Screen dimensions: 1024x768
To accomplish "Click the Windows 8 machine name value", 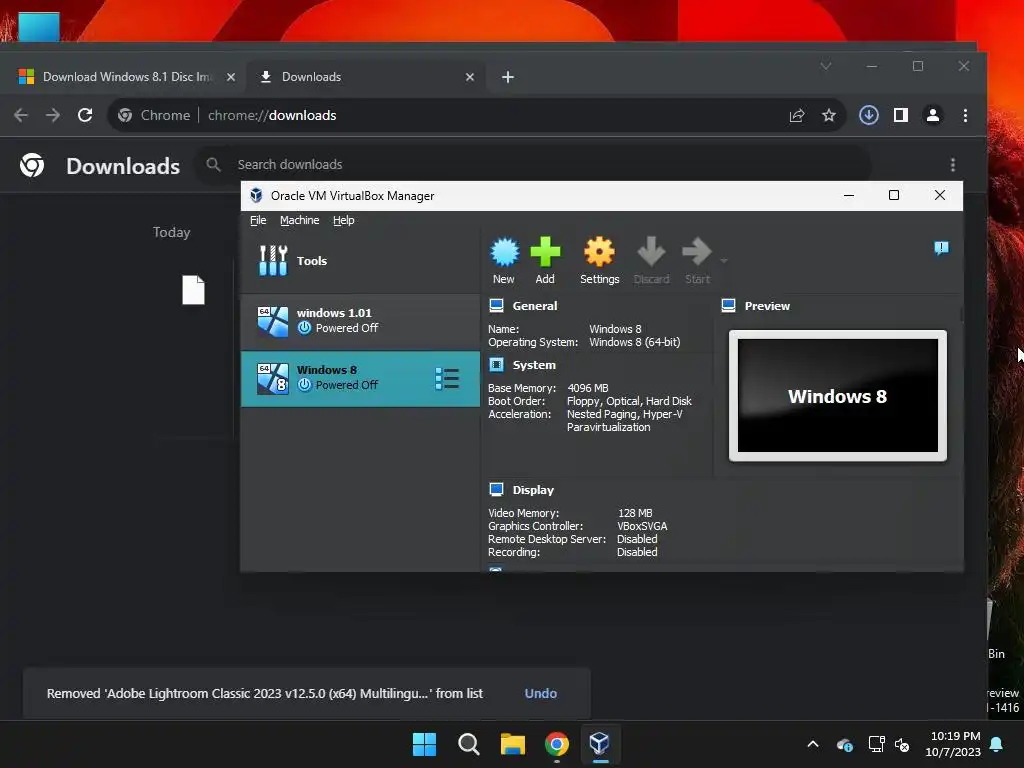I will point(615,329).
